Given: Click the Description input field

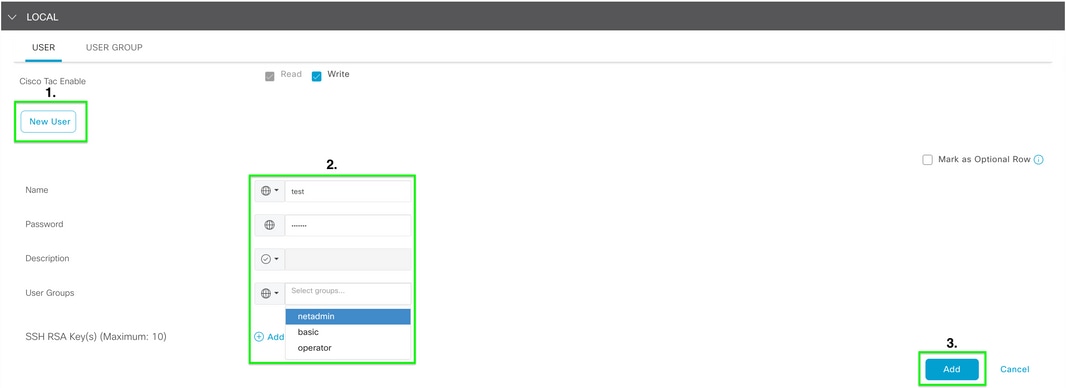Looking at the screenshot, I should [348, 260].
